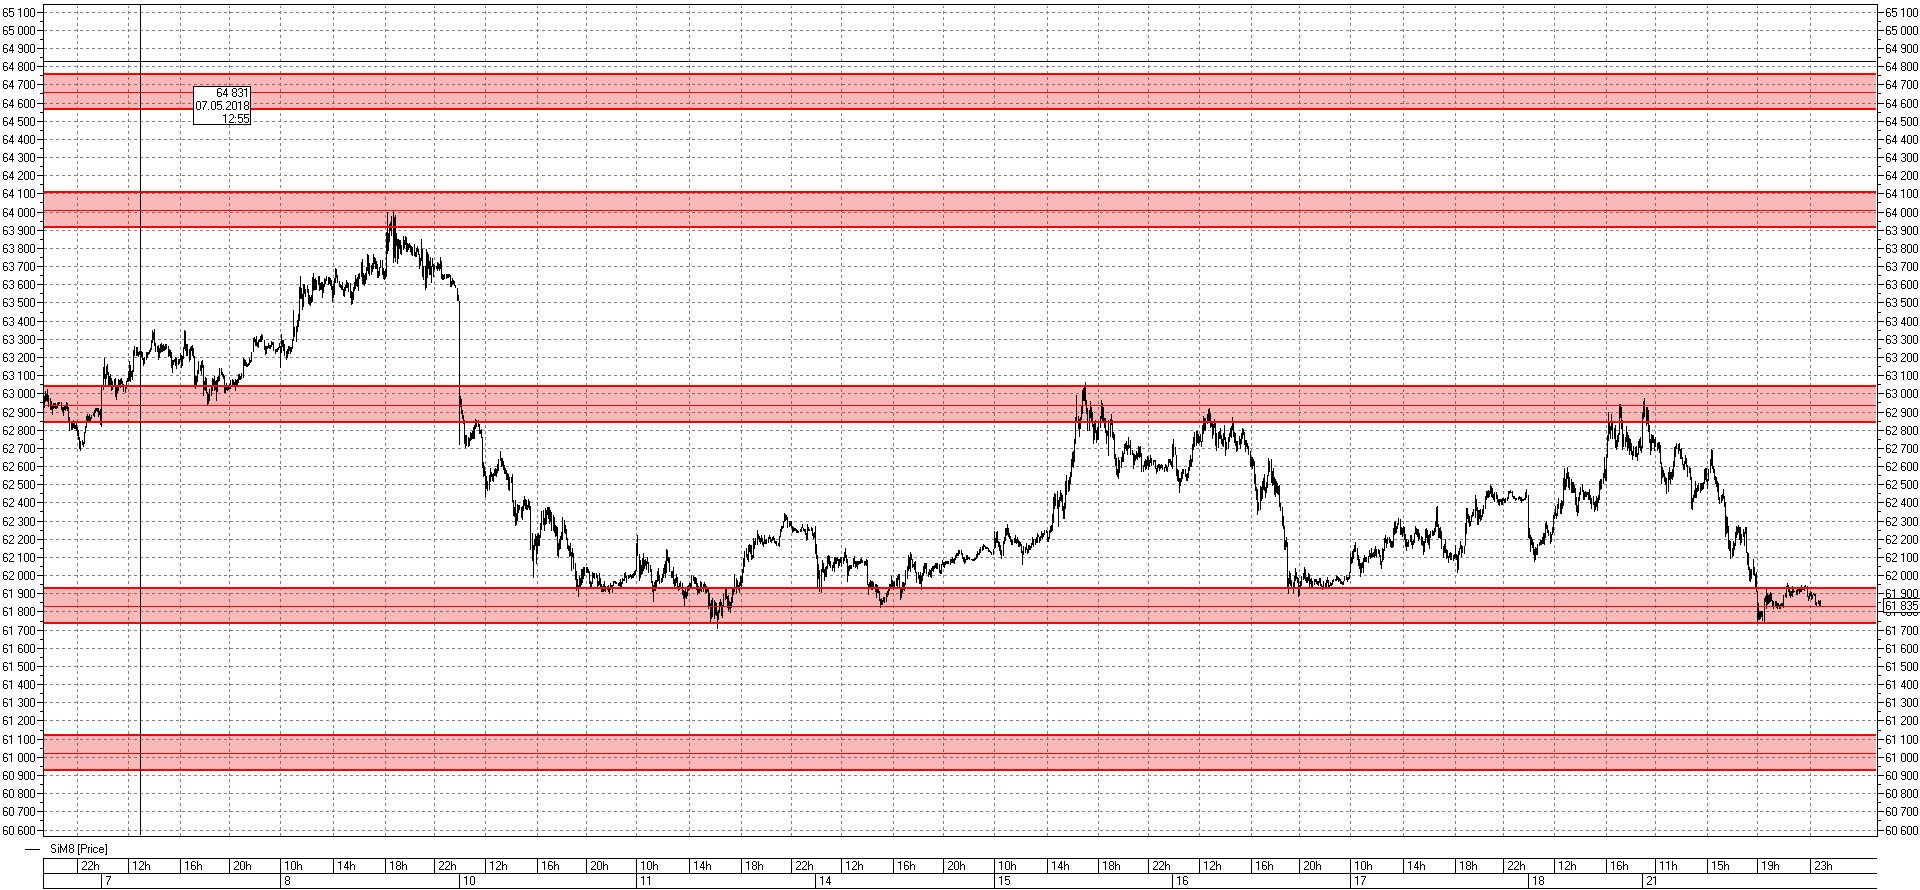Click 61 600 on the right price axis
The height and width of the screenshot is (890, 1920).
(x=1901, y=648)
